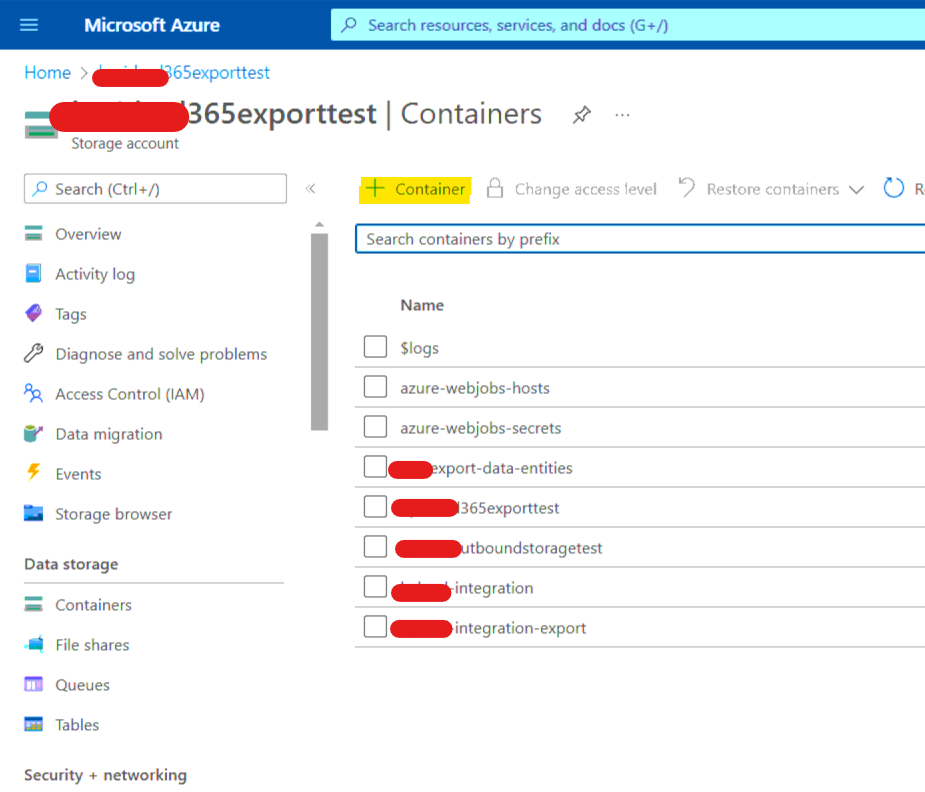Tick the 365exporttest container checkbox

pos(375,507)
